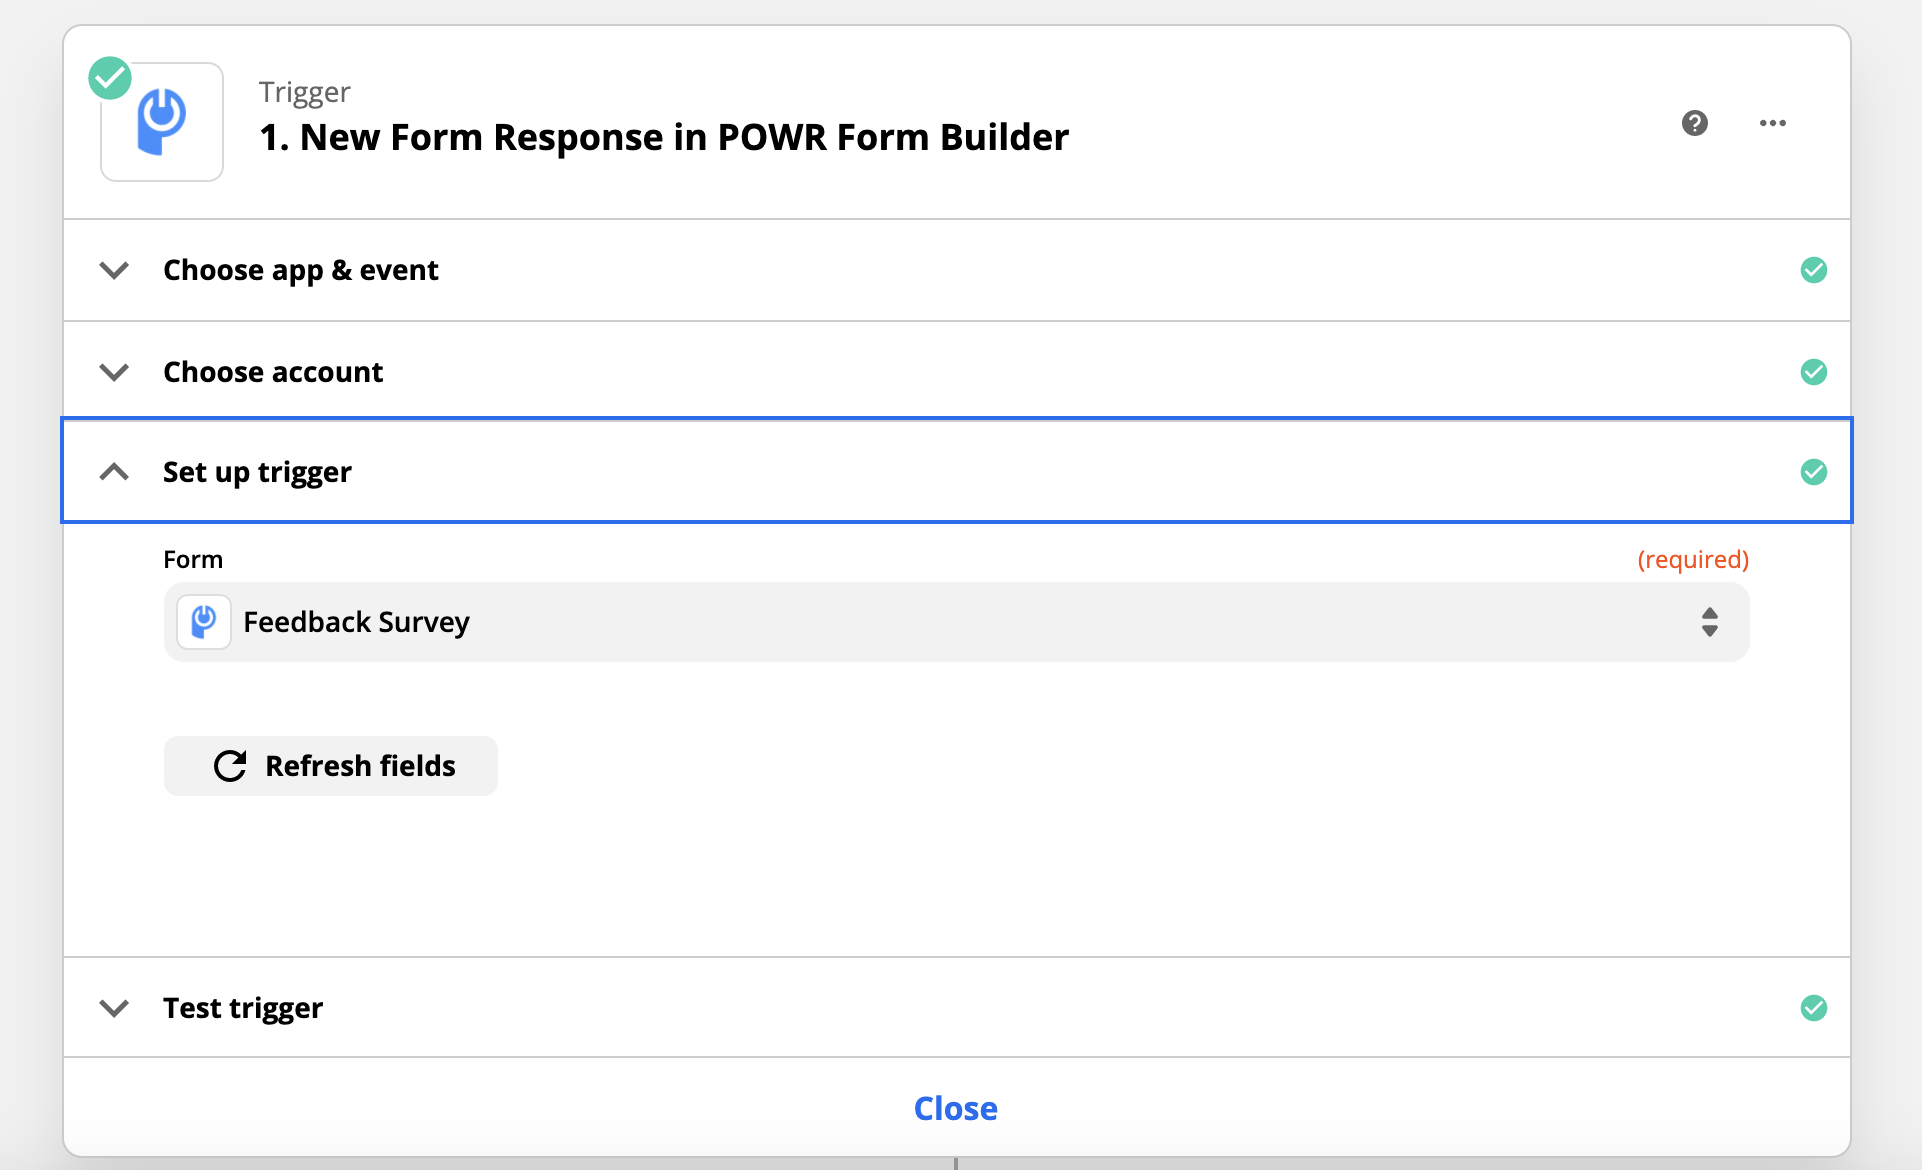The image size is (1922, 1170).
Task: Click the POWR Form Builder app logo
Action: point(162,122)
